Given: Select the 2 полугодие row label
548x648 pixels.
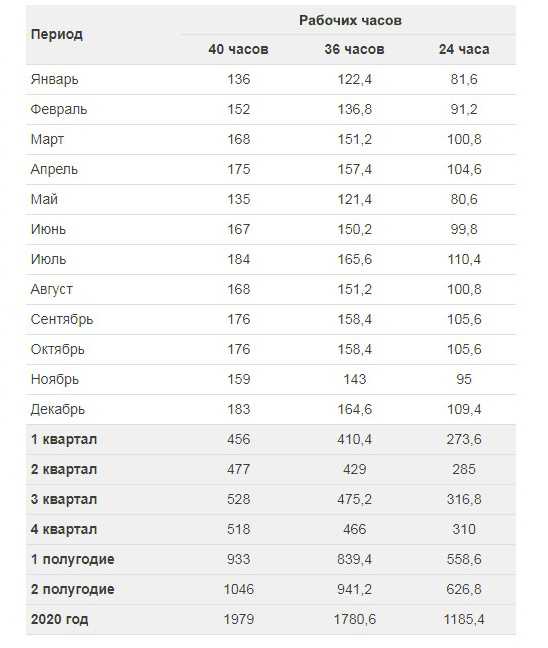Looking at the screenshot, I should (72, 589).
